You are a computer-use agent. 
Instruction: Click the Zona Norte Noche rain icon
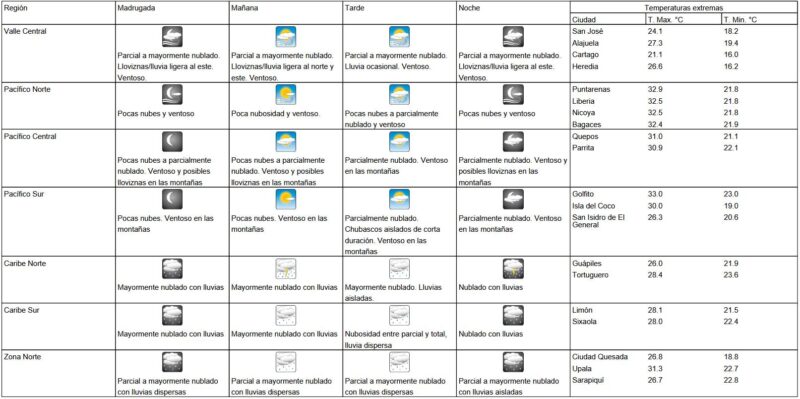pos(513,362)
